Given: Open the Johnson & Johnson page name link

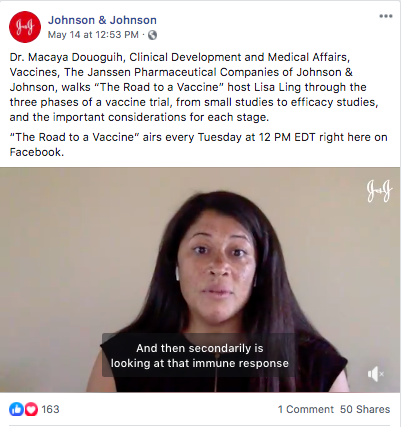Looking at the screenshot, I should (x=102, y=20).
